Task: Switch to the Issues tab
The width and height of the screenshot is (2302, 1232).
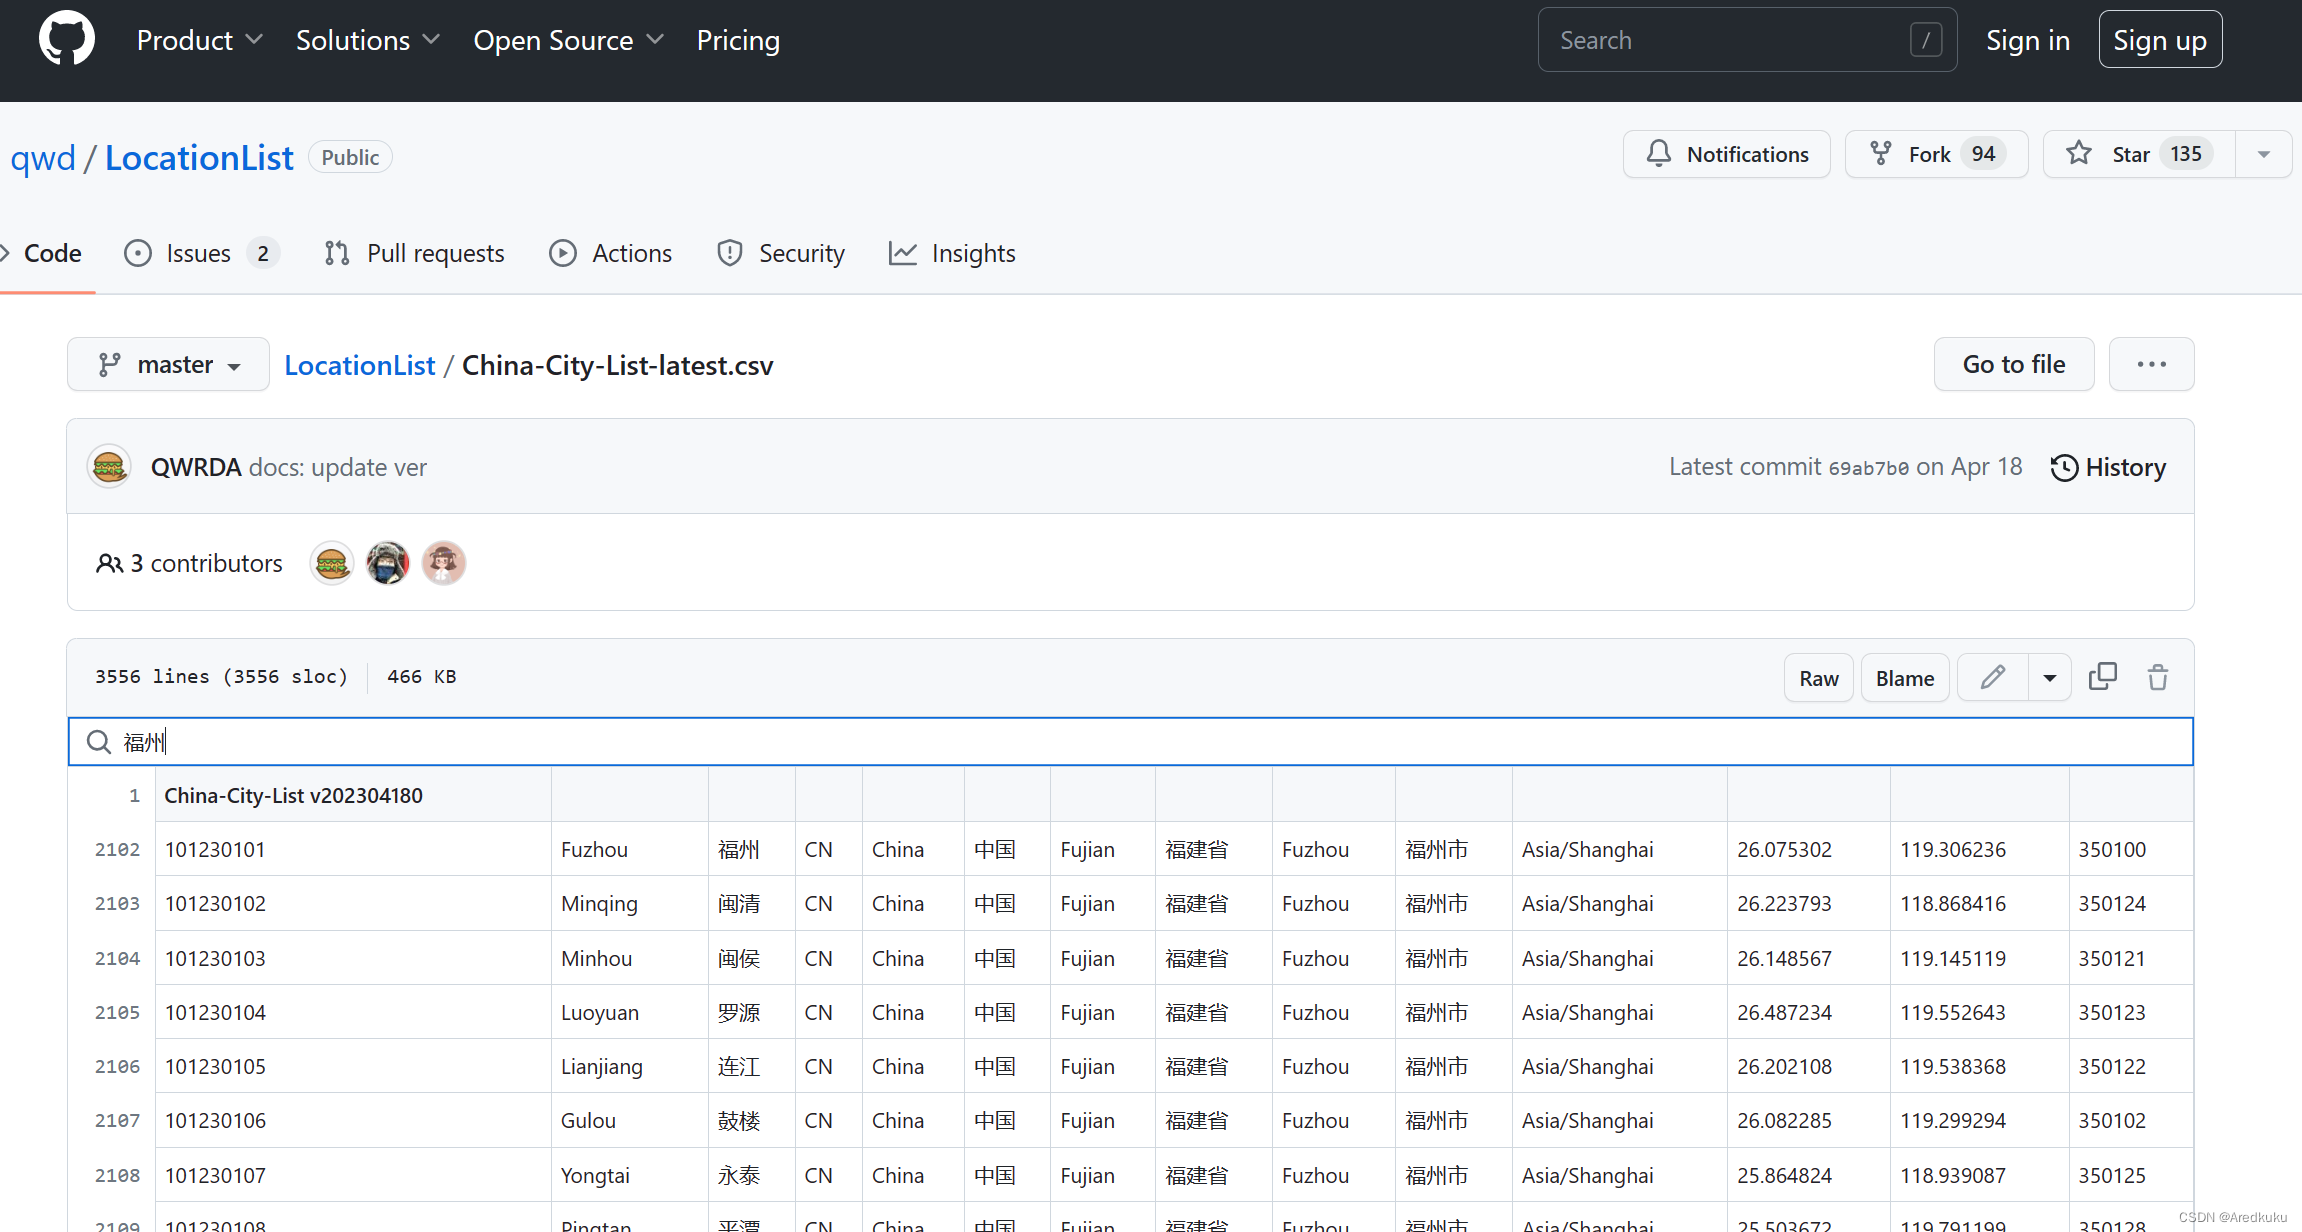Action: (202, 254)
